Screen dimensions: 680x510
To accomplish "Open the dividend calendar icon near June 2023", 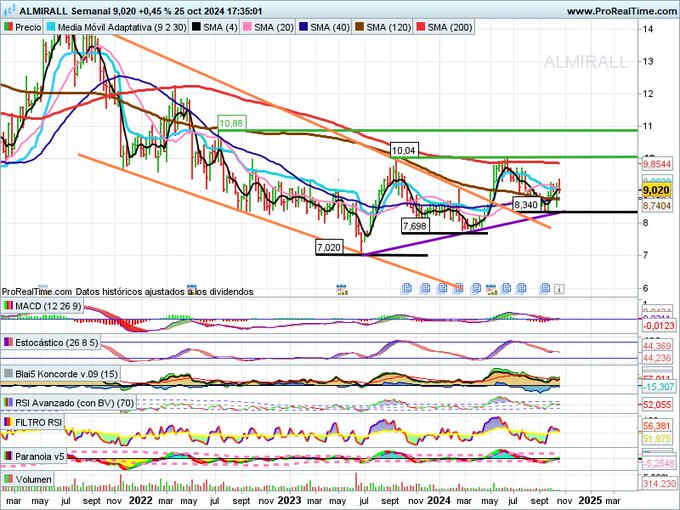I will tap(342, 289).
